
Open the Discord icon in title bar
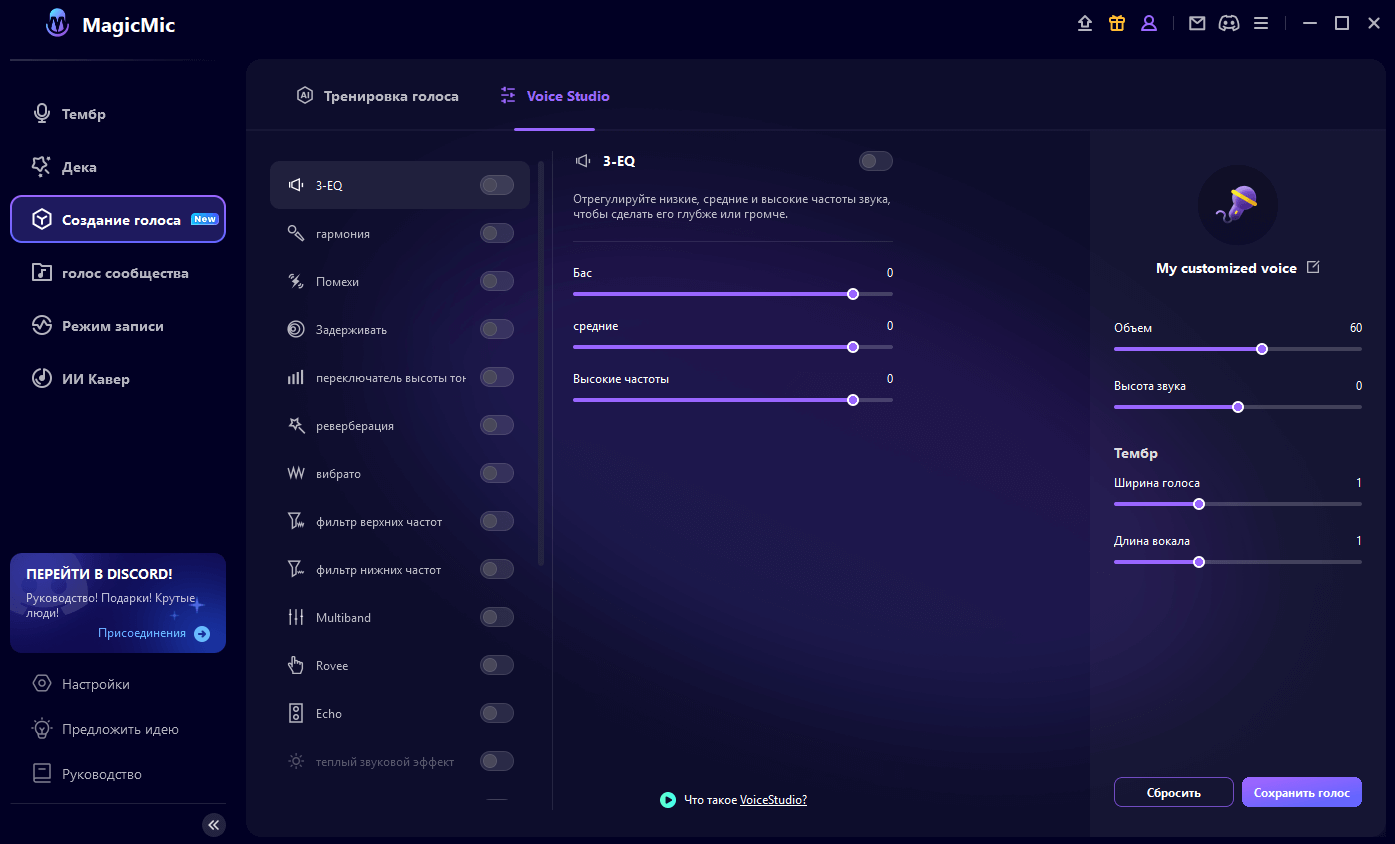coord(1229,23)
